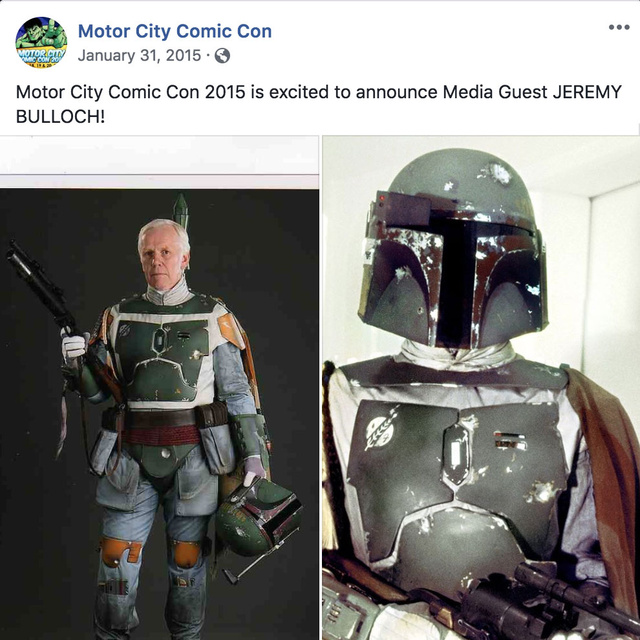Click the JEREMY BULLOCH name in the post text
This screenshot has width=640, height=640.
[x=587, y=92]
